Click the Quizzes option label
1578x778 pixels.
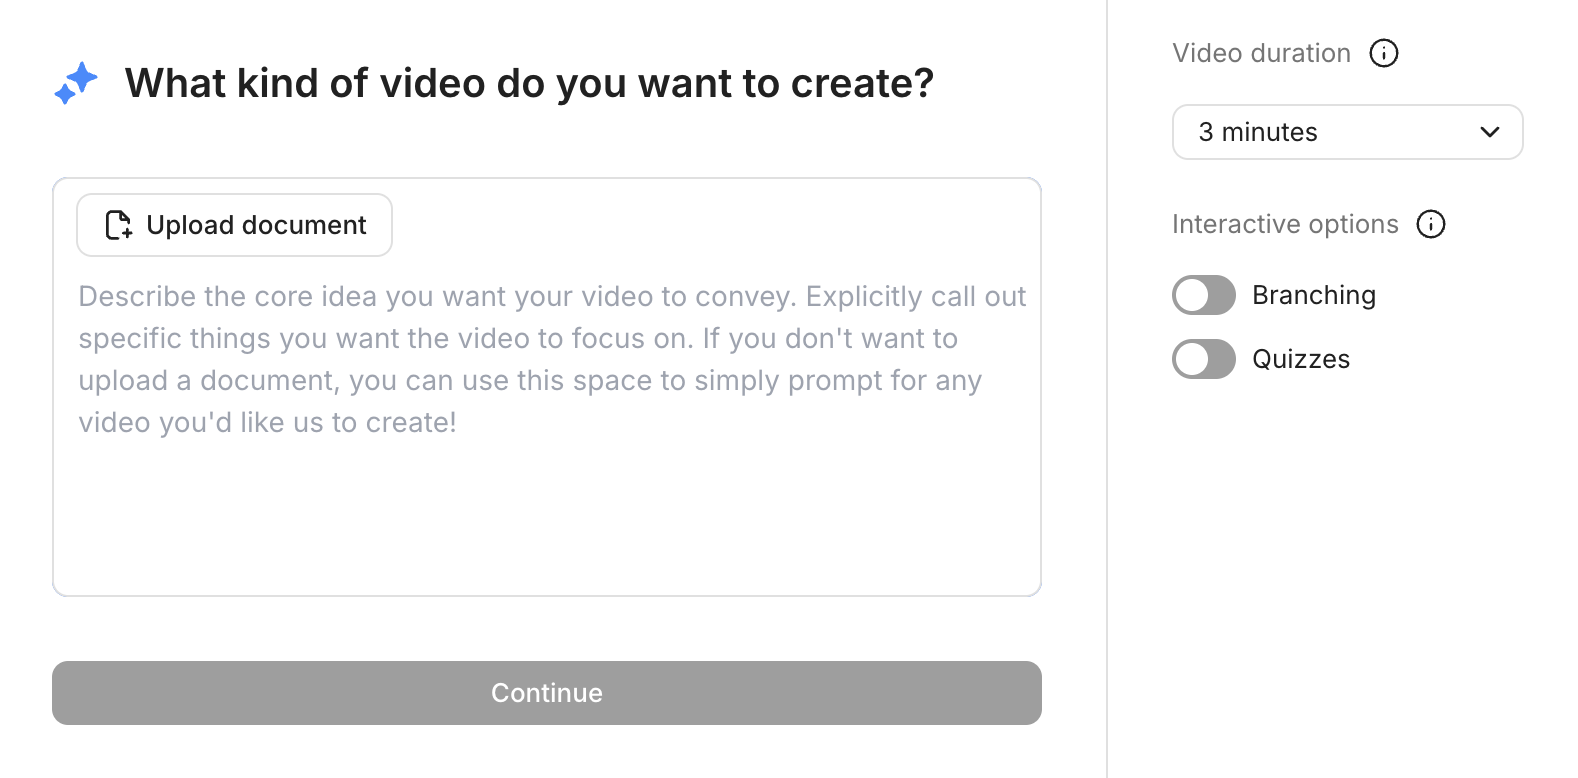click(x=1301, y=359)
